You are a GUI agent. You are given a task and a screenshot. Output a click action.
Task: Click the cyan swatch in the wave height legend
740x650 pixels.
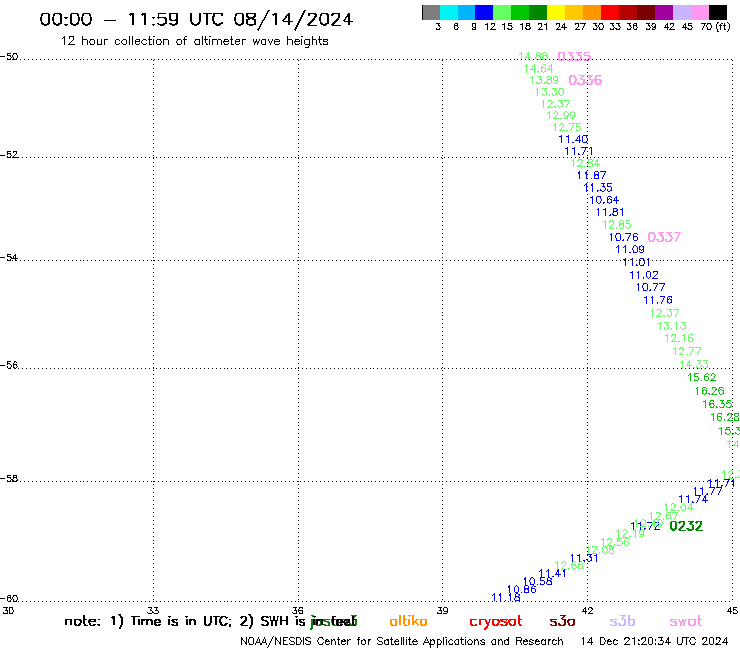(448, 12)
